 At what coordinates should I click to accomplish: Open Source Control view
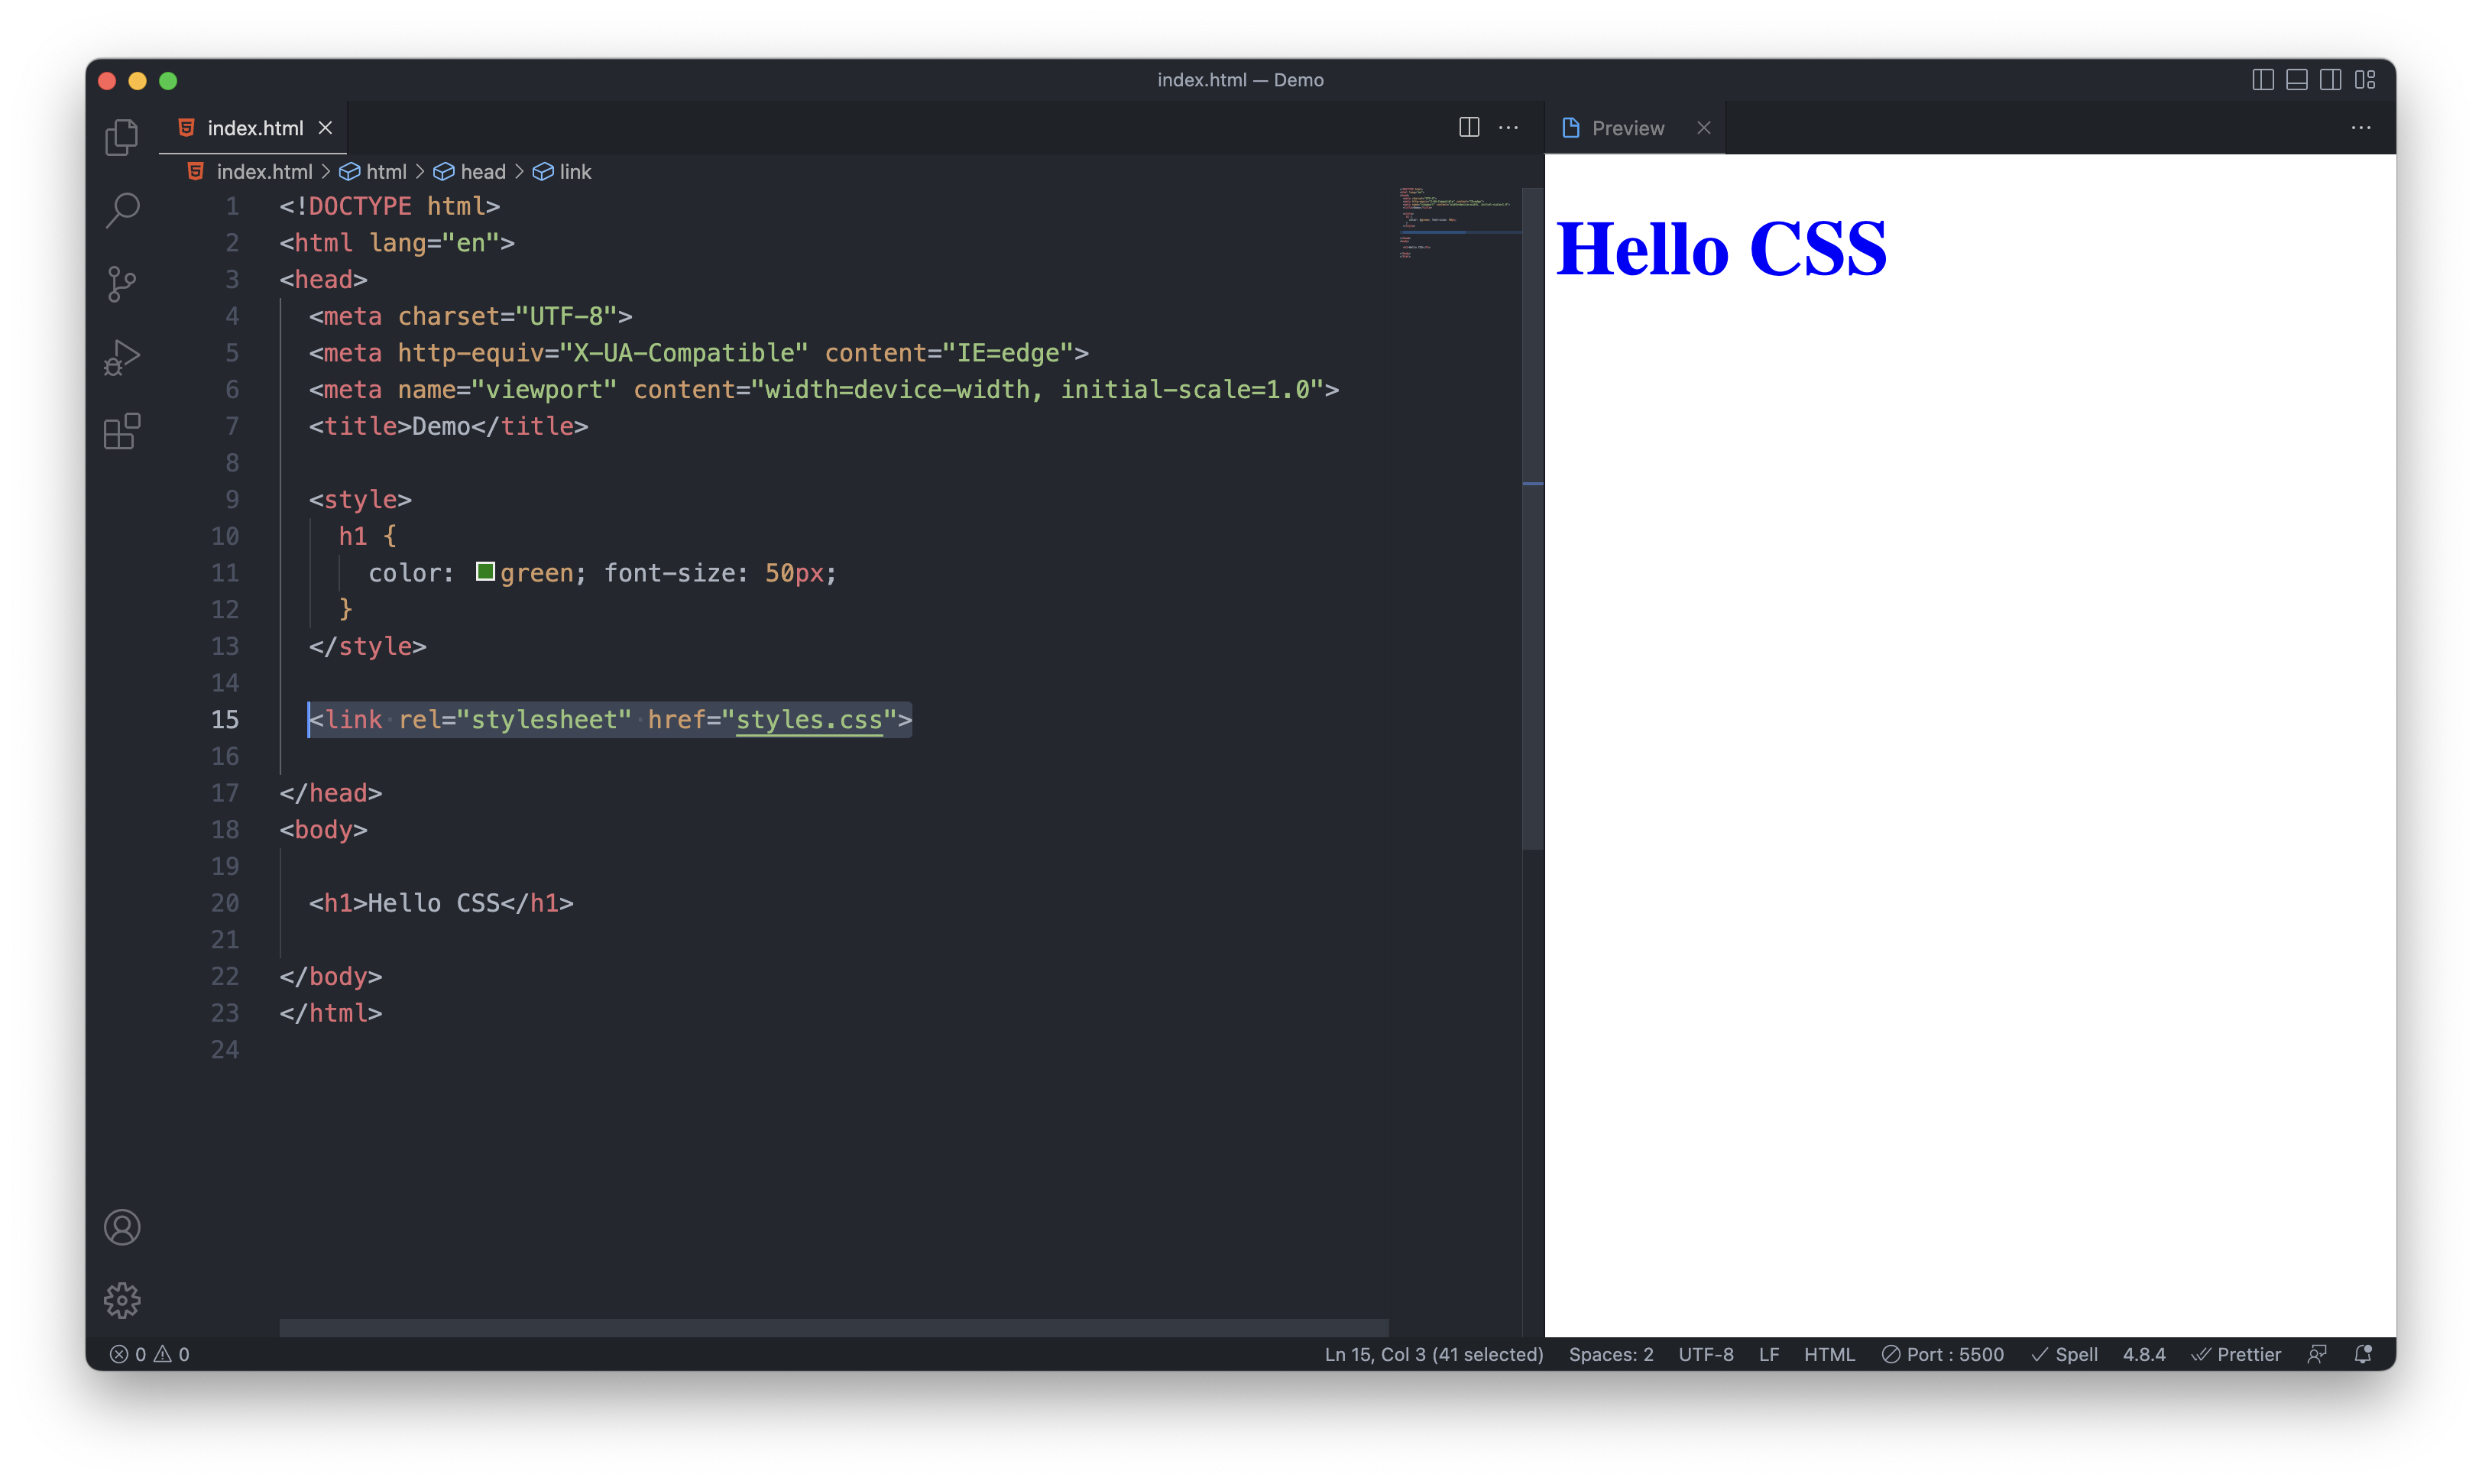pos(122,284)
